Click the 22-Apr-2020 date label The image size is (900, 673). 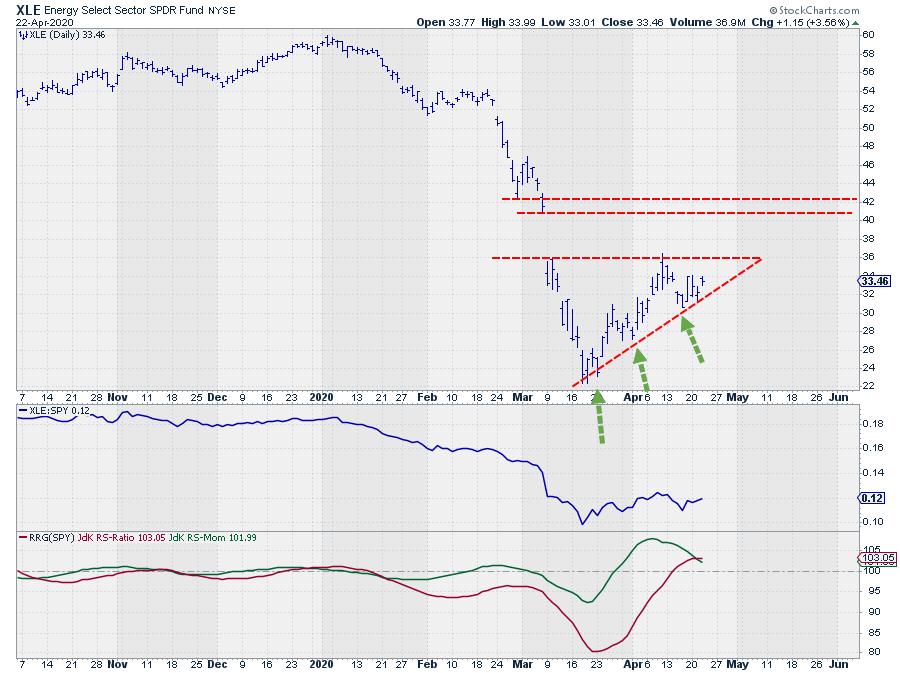coord(41,22)
